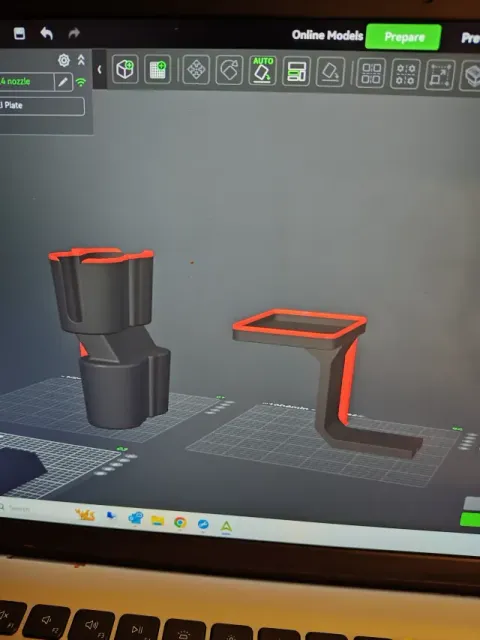The height and width of the screenshot is (640, 480).
Task: Open the printer settings gear icon
Action: click(x=64, y=60)
